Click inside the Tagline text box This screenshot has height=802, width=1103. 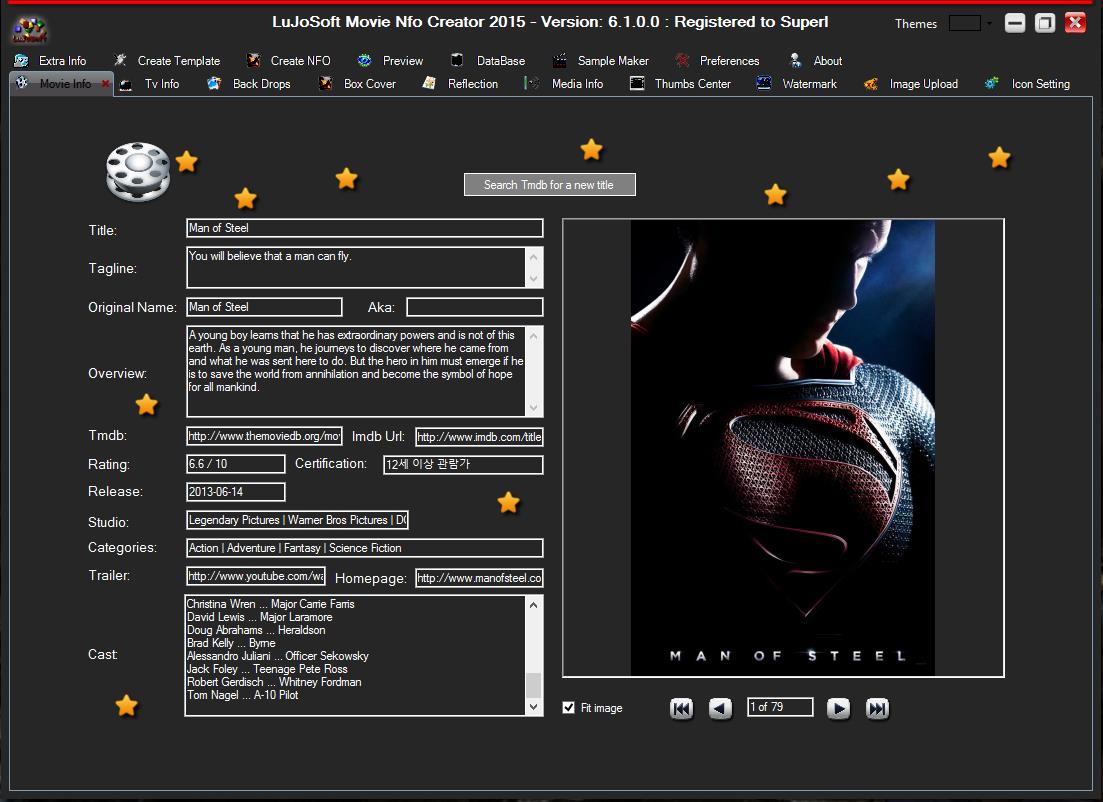(356, 267)
